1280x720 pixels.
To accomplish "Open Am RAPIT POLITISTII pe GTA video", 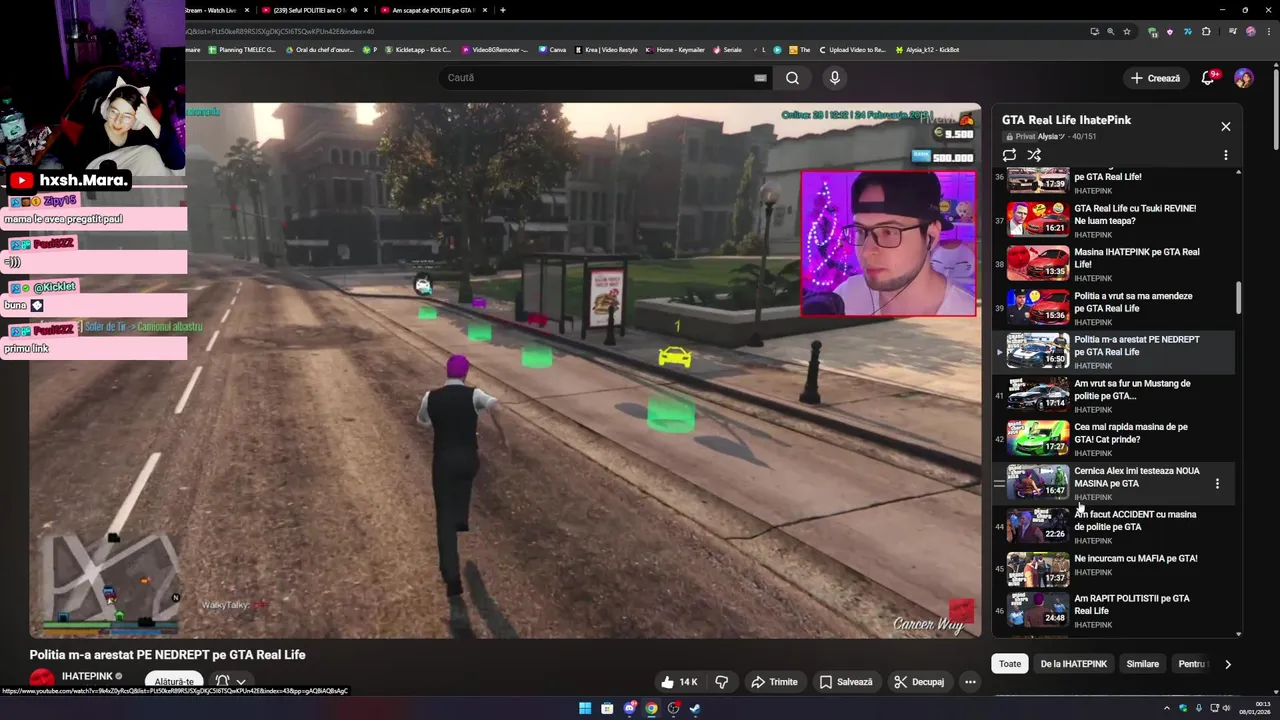I will point(1115,610).
